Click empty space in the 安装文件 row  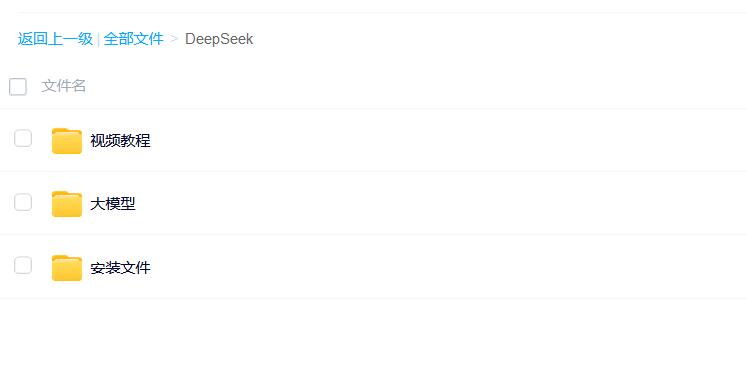[x=448, y=267]
